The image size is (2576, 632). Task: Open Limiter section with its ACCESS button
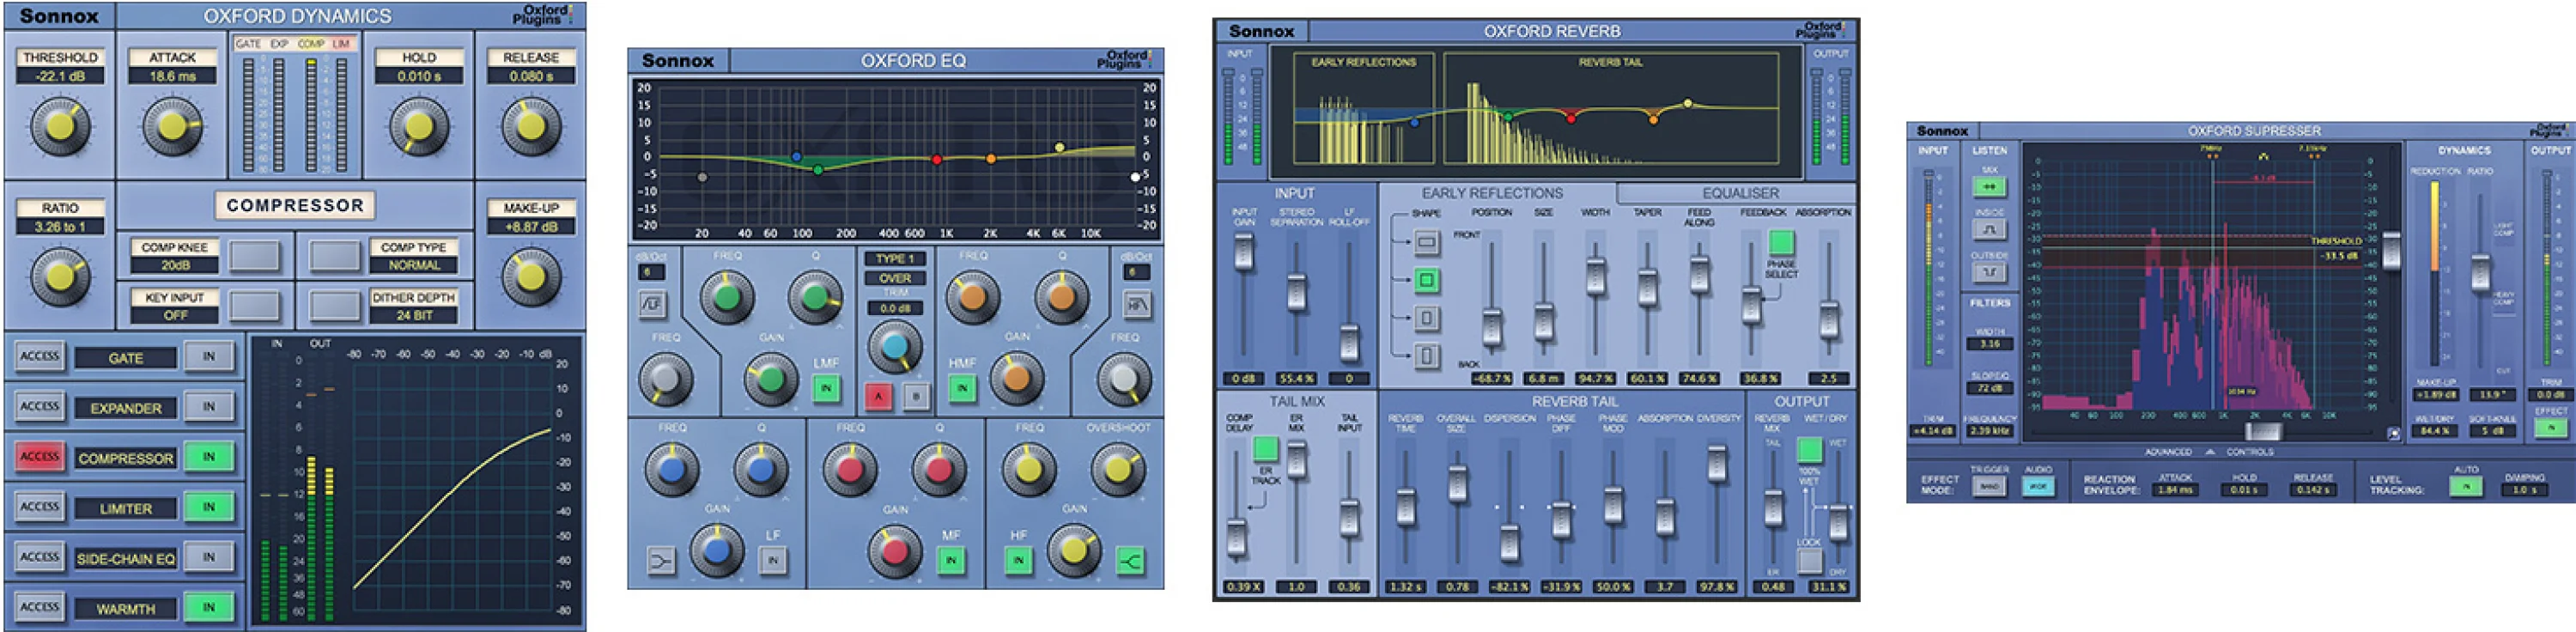coord(40,506)
